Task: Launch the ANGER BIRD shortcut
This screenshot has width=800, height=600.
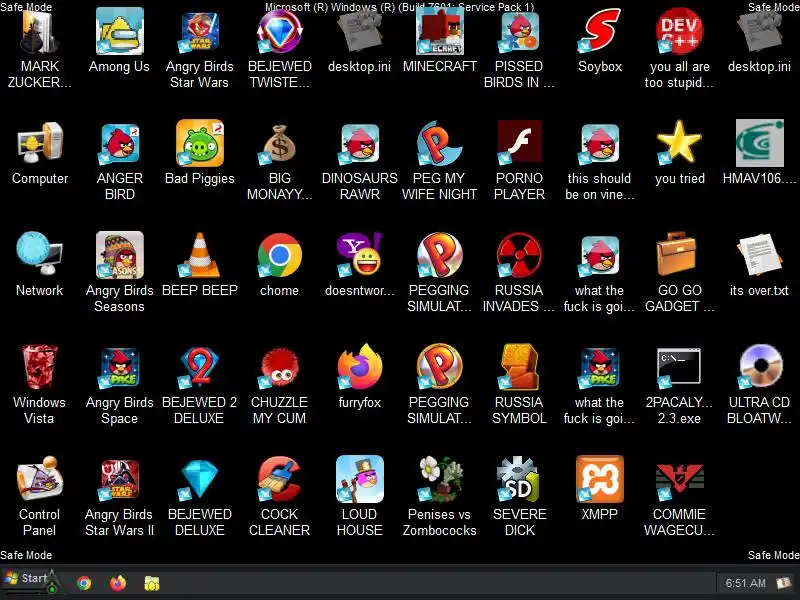Action: pos(119,144)
